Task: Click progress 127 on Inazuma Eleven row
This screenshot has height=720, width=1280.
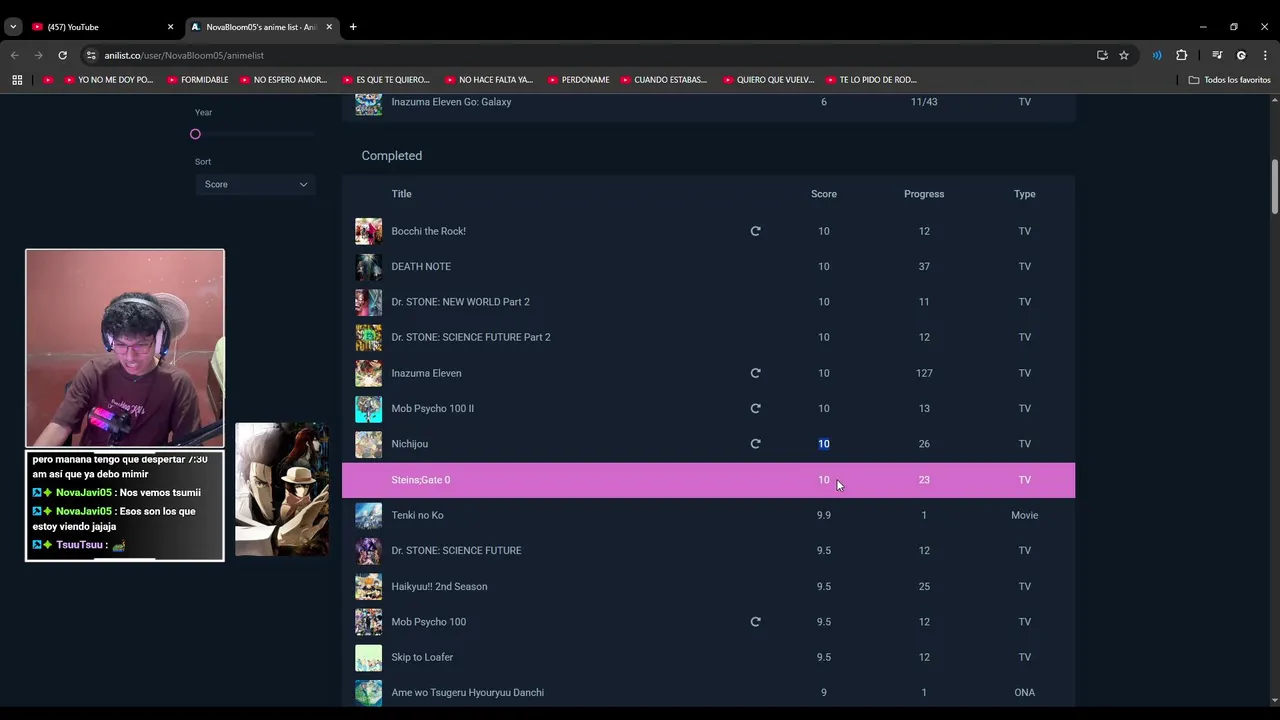Action: coord(924,373)
